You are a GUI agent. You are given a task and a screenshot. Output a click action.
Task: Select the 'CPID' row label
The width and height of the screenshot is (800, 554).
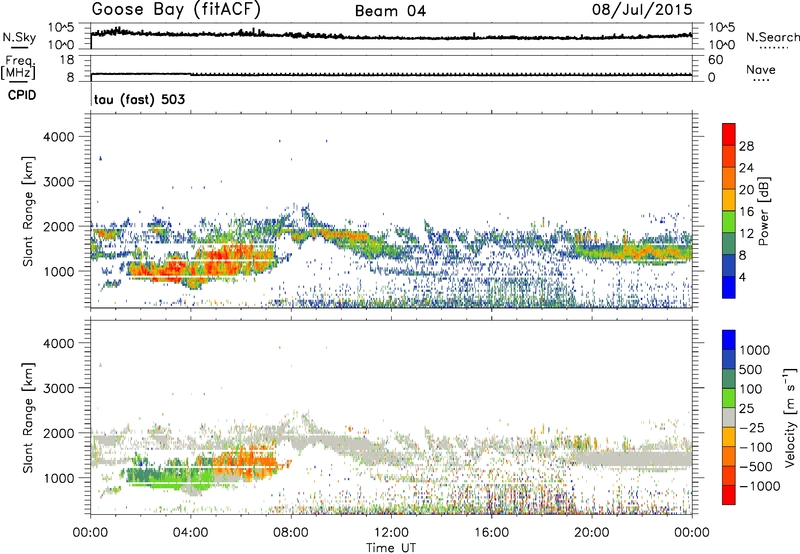(22, 95)
